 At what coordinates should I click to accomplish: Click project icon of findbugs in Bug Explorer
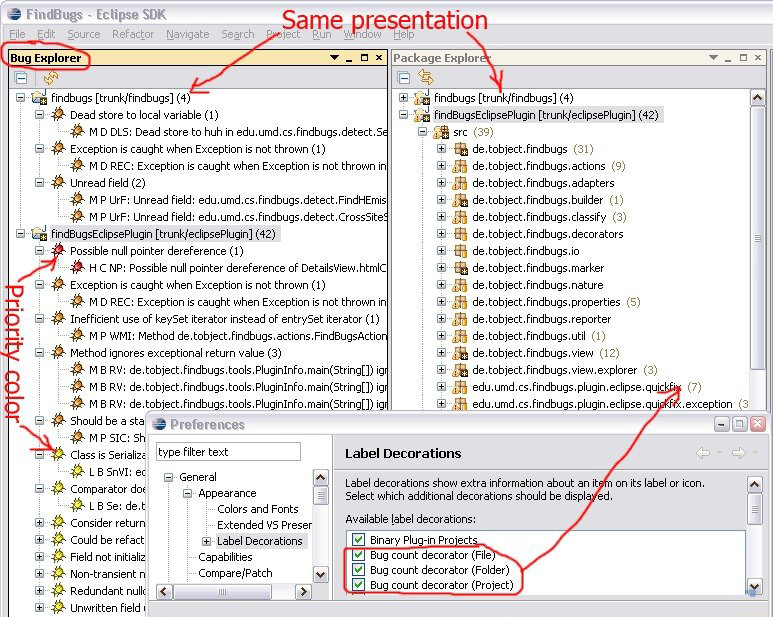[39, 98]
